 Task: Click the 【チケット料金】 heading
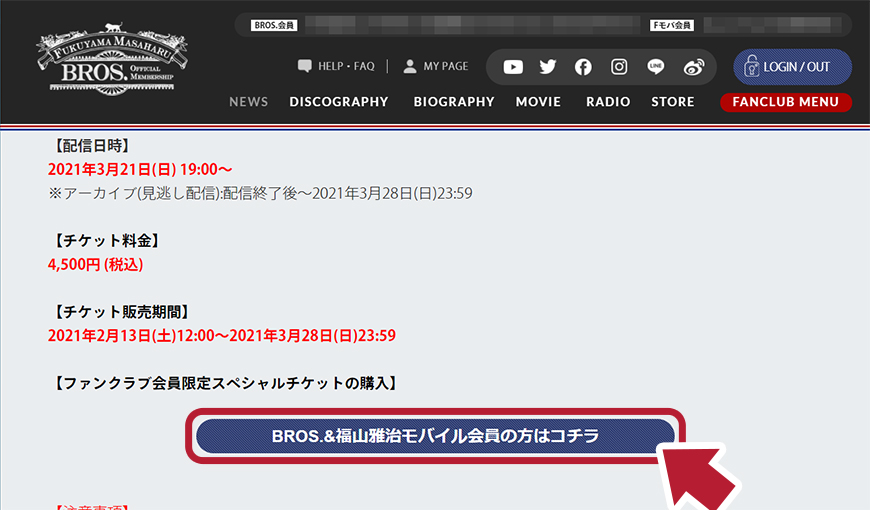pyautogui.click(x=107, y=241)
